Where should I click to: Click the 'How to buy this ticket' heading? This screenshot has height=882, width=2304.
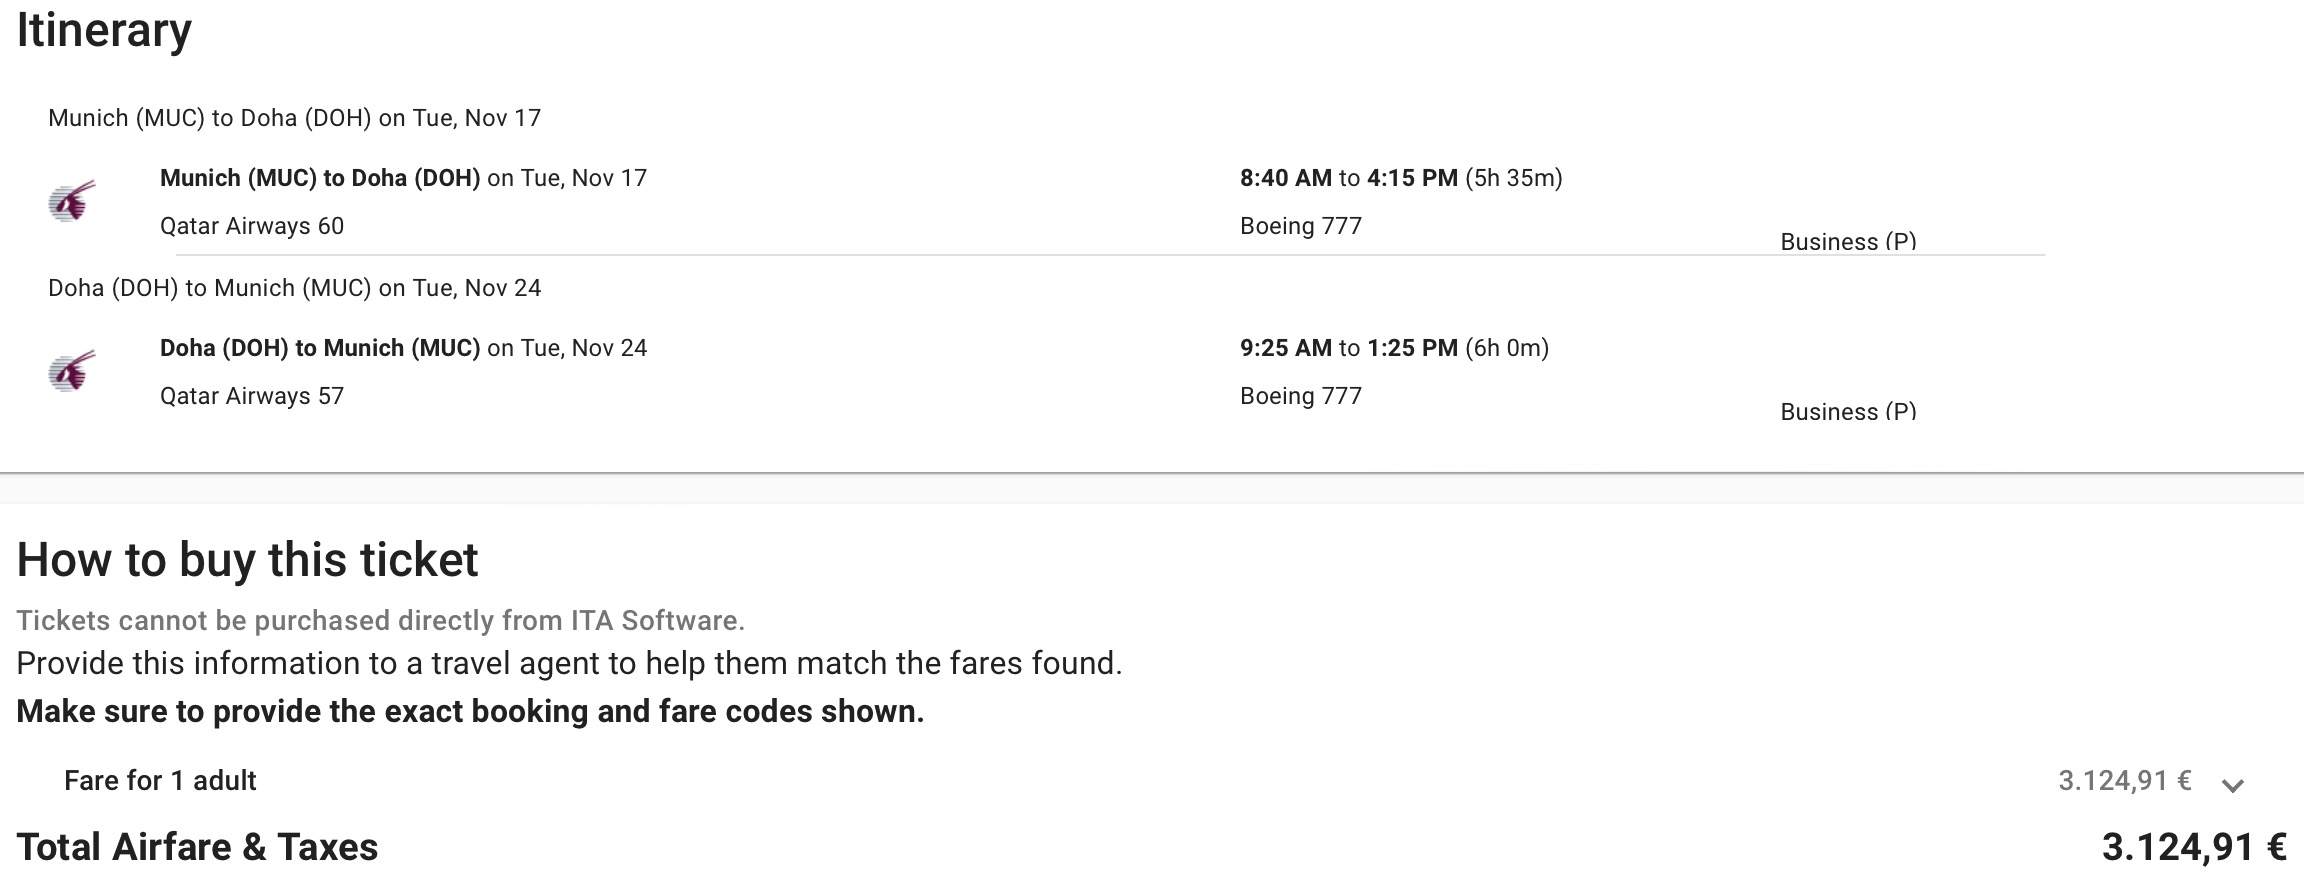pyautogui.click(x=247, y=560)
